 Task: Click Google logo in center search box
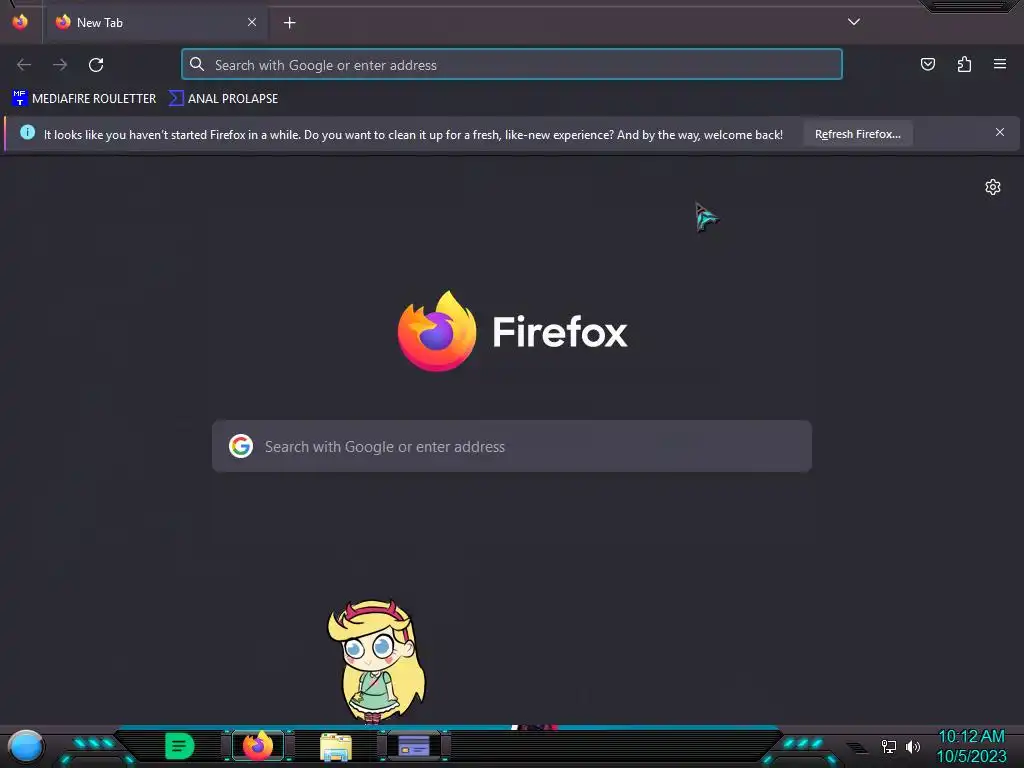(x=241, y=446)
